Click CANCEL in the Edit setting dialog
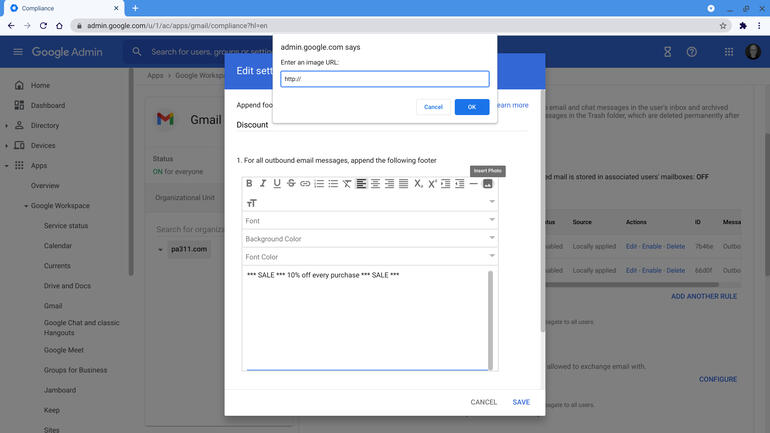Viewport: 770px width, 433px height. tap(484, 402)
